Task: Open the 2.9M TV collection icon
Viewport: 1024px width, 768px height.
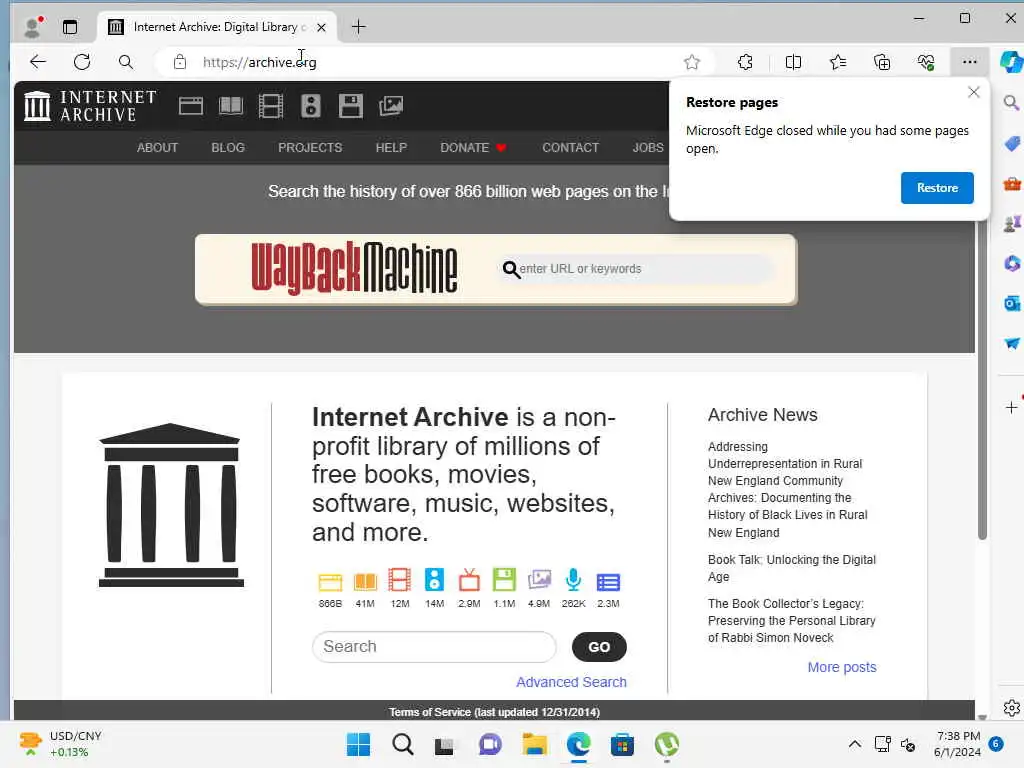Action: 469,580
